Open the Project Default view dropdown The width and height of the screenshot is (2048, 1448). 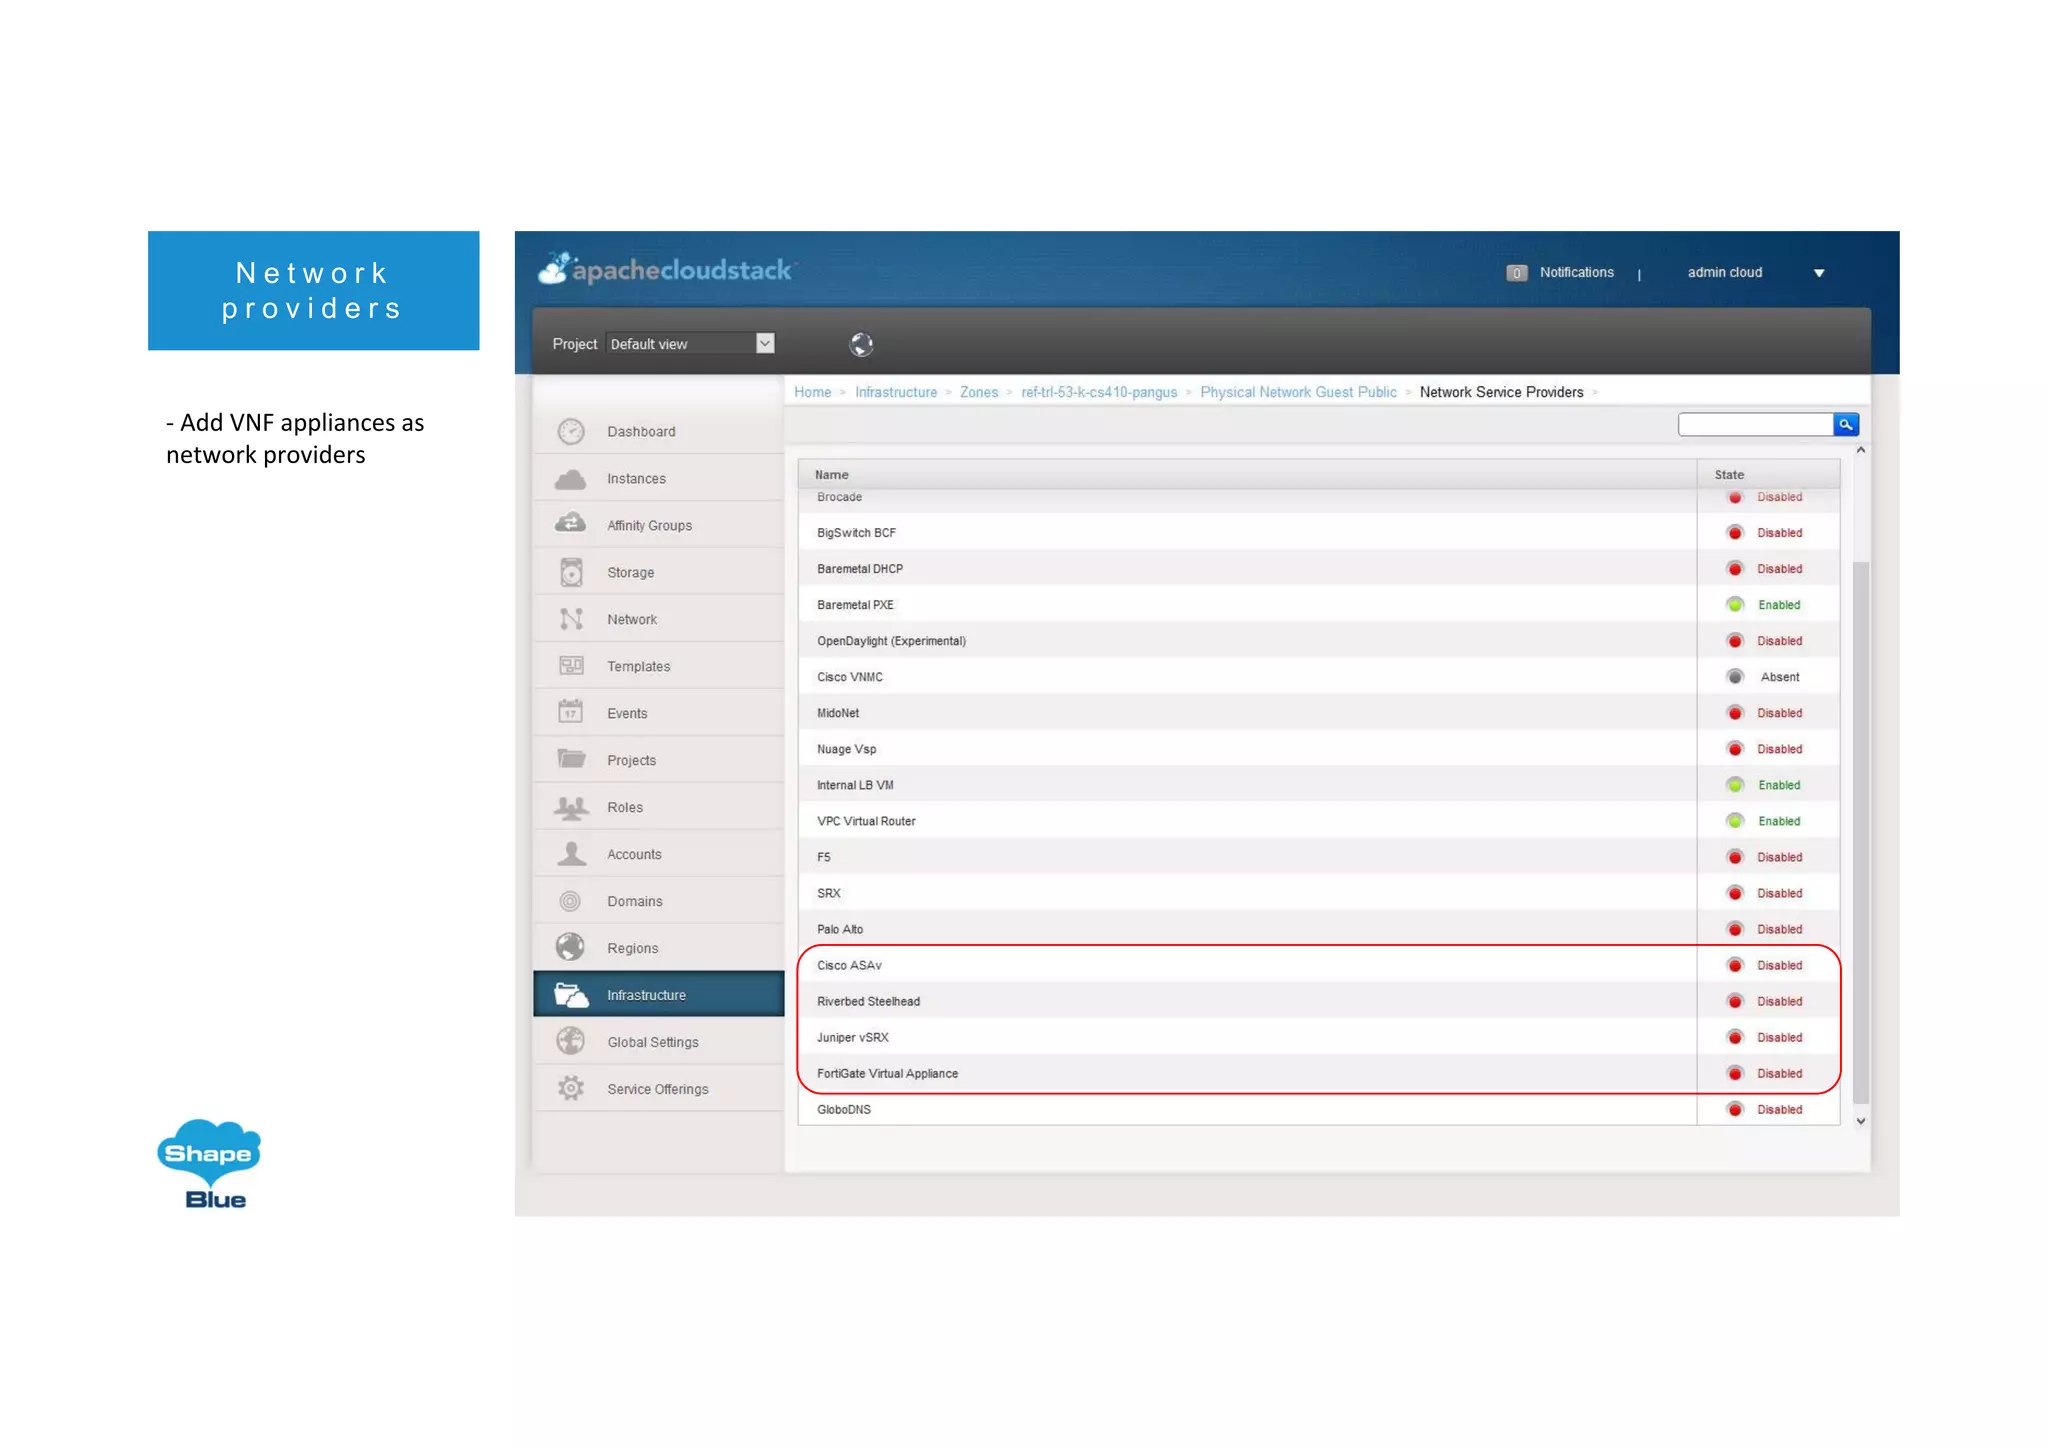pyautogui.click(x=765, y=344)
